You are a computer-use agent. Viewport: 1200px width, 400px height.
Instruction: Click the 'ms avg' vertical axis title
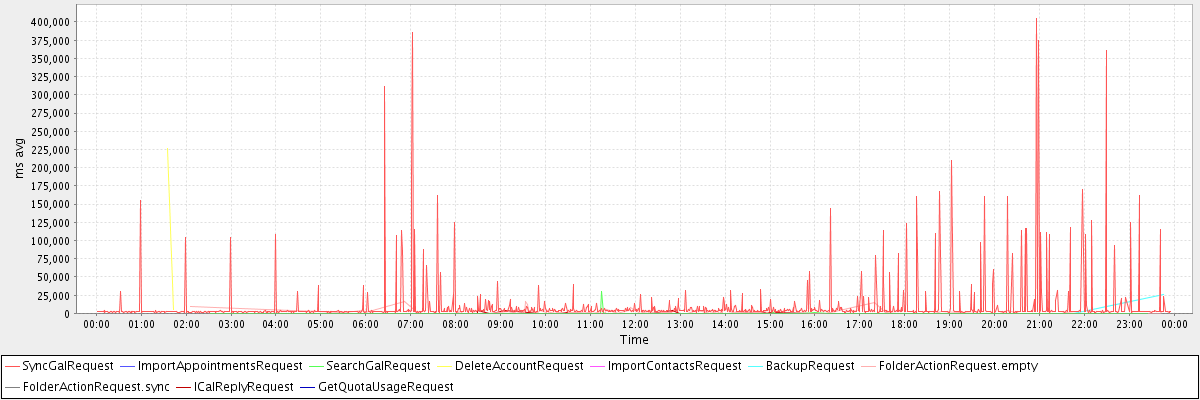click(x=20, y=159)
